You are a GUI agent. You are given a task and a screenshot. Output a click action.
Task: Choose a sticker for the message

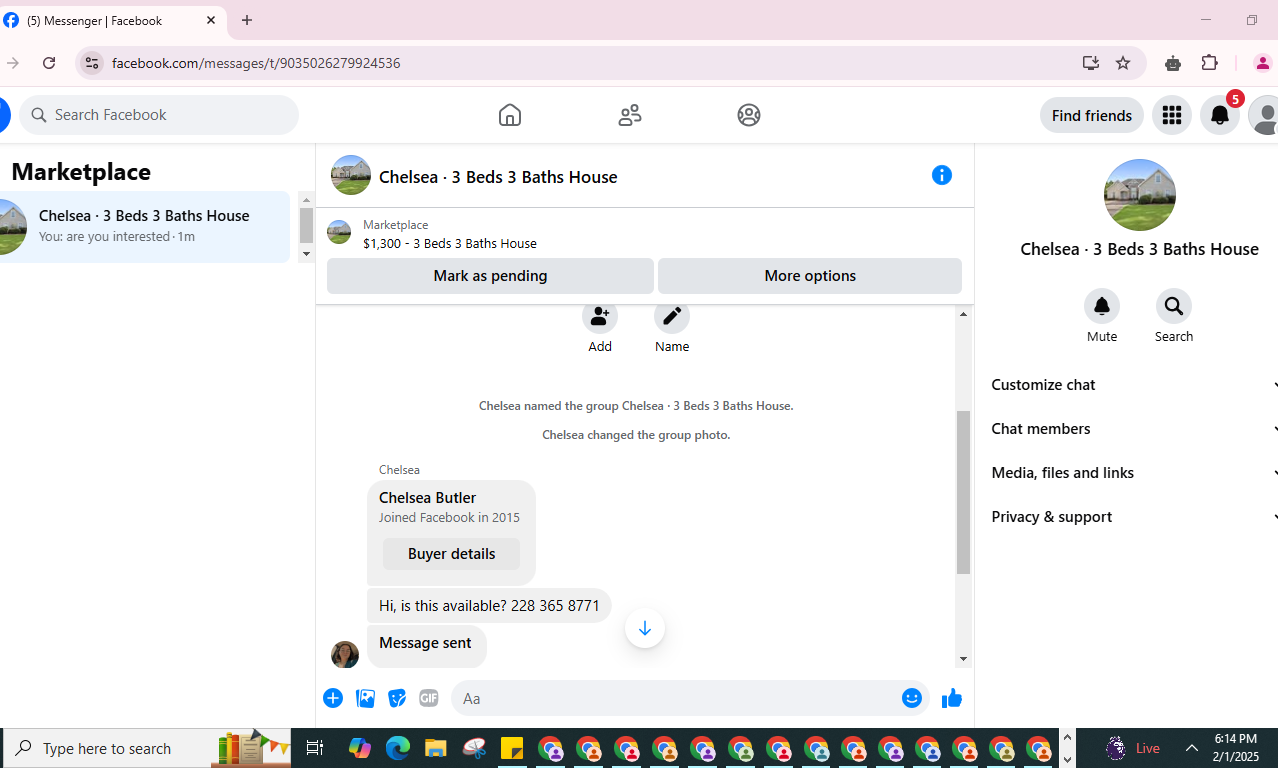tap(397, 698)
